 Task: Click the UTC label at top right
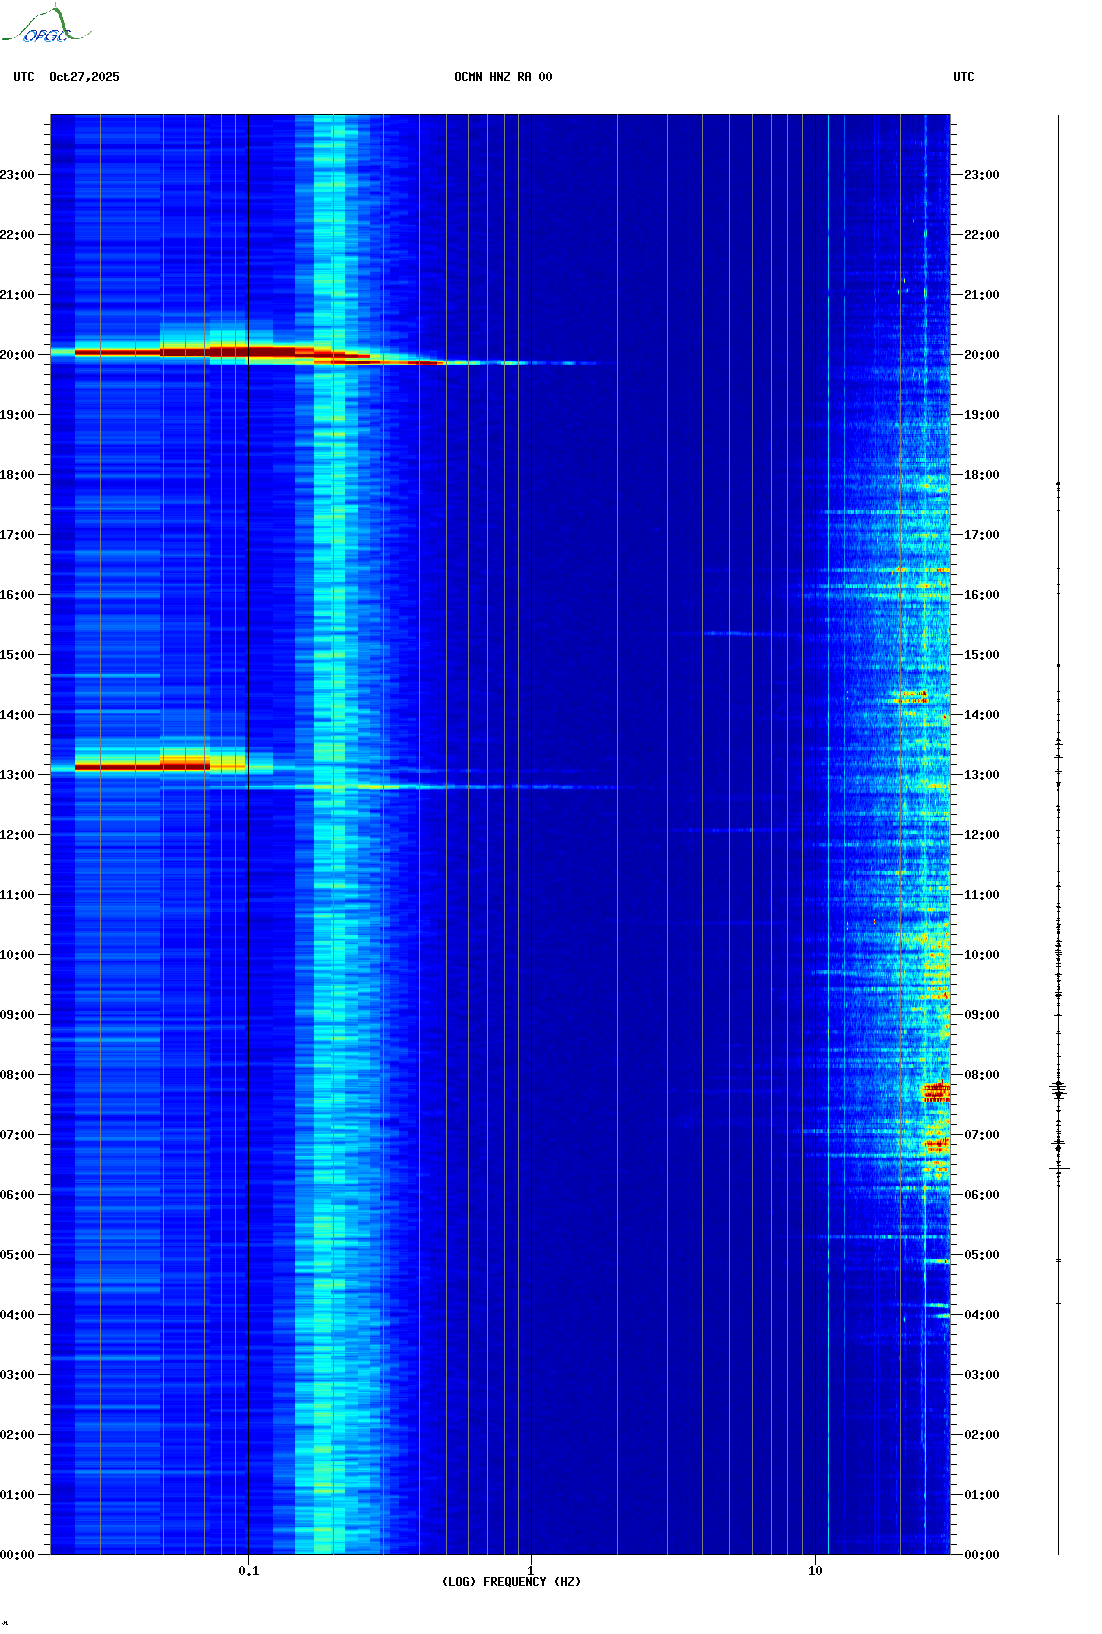[963, 77]
